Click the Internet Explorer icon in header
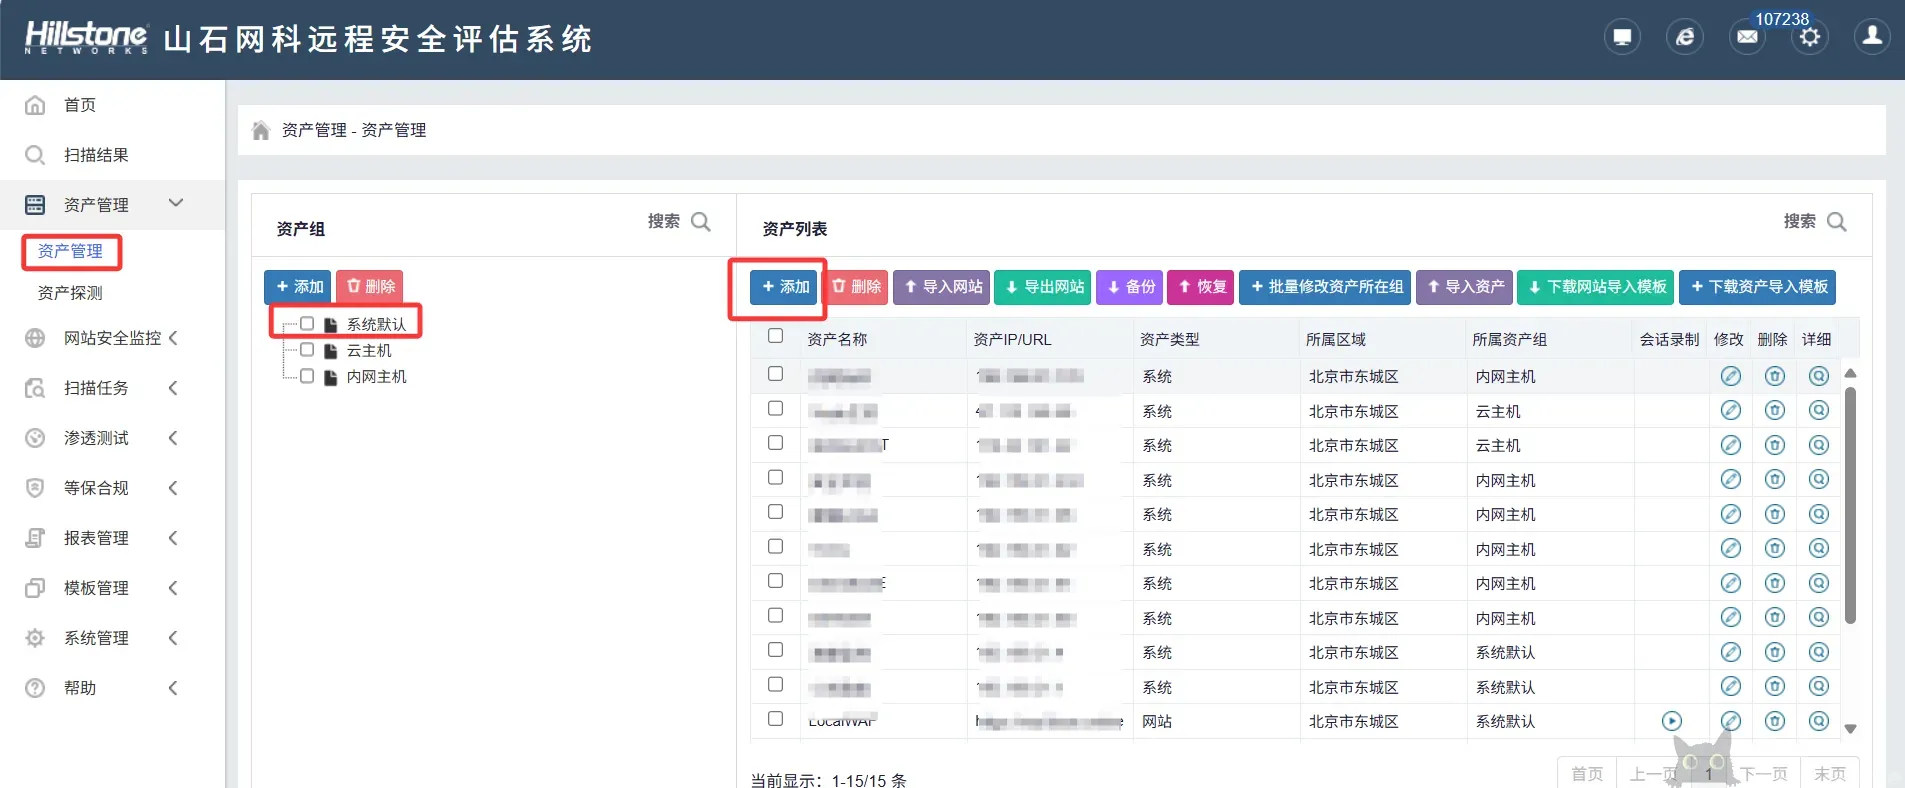This screenshot has width=1905, height=788. pyautogui.click(x=1685, y=38)
